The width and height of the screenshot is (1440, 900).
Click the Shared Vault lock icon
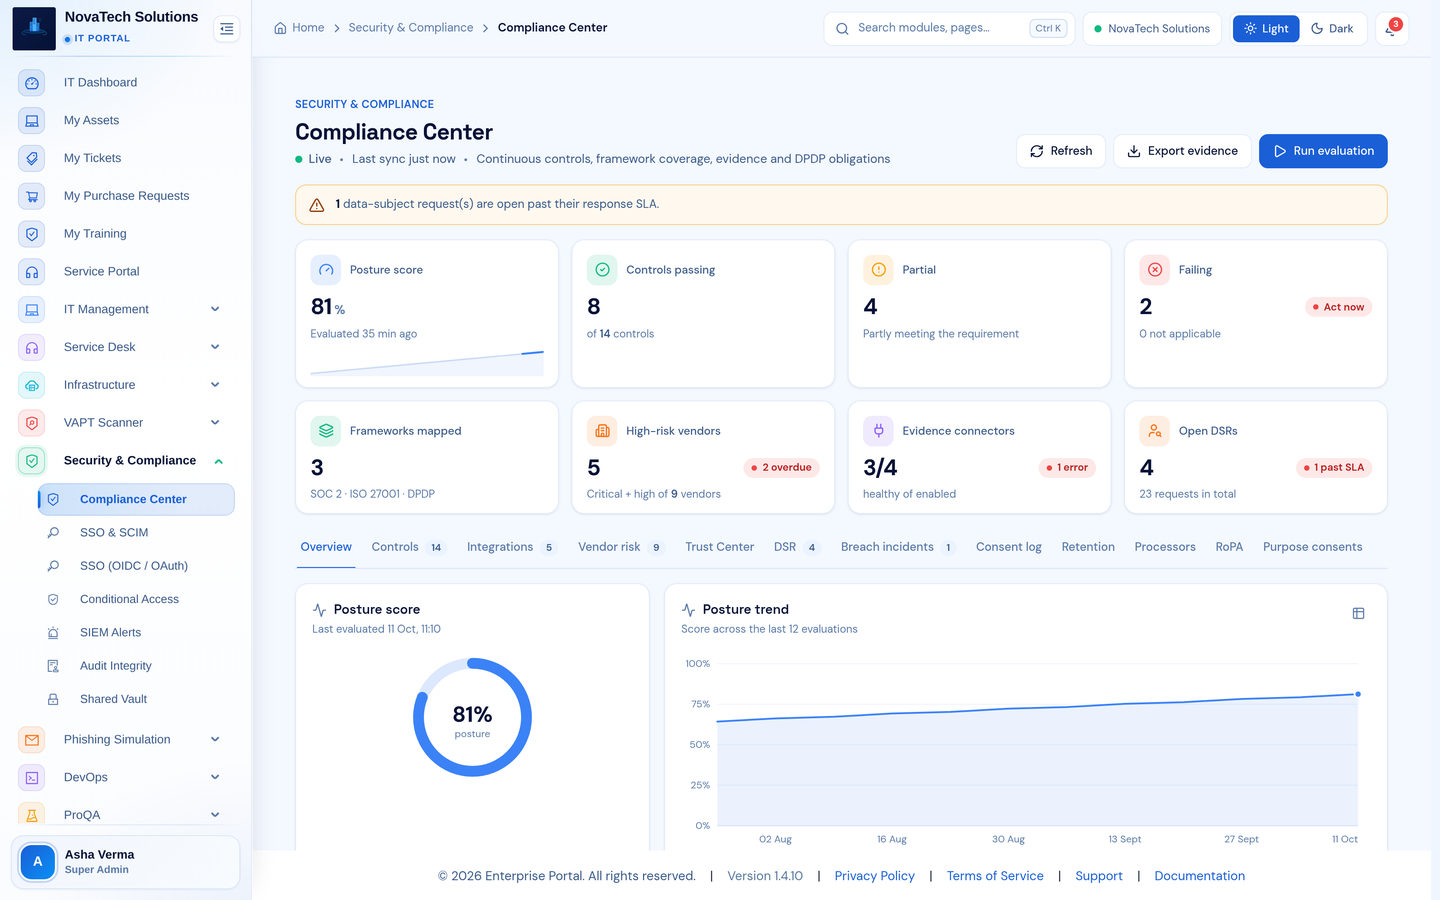pyautogui.click(x=53, y=699)
